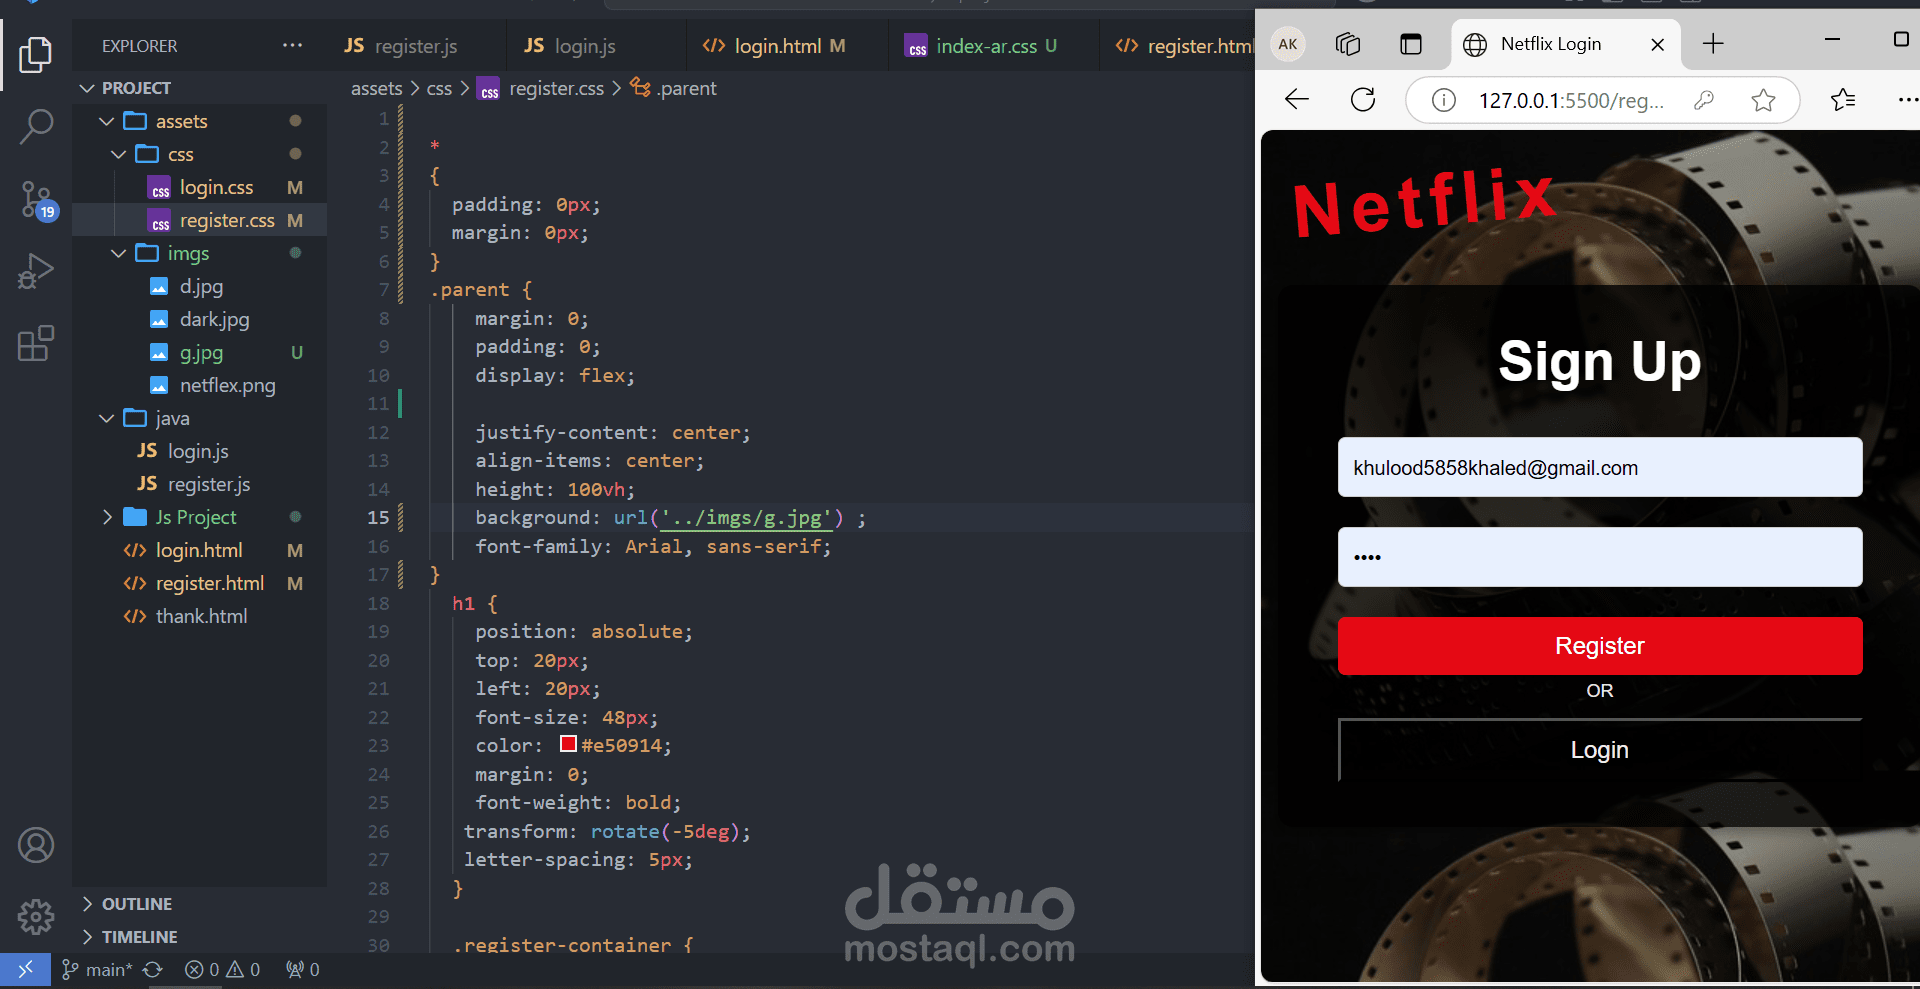Open Edge tab actions menu

(x=1410, y=44)
